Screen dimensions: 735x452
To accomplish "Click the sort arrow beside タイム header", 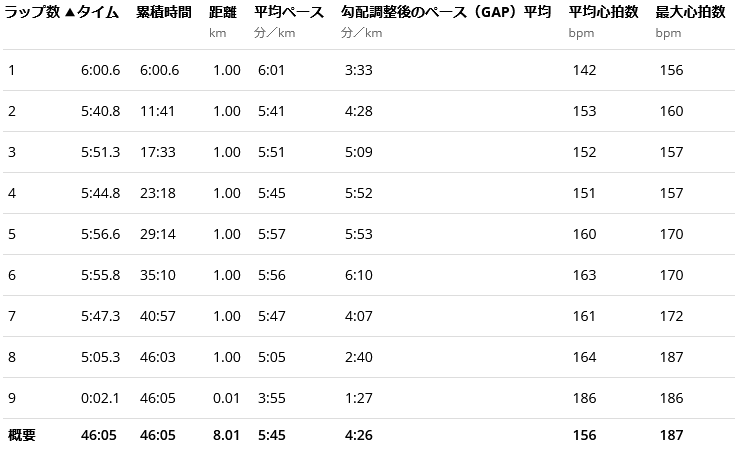I will (70, 13).
